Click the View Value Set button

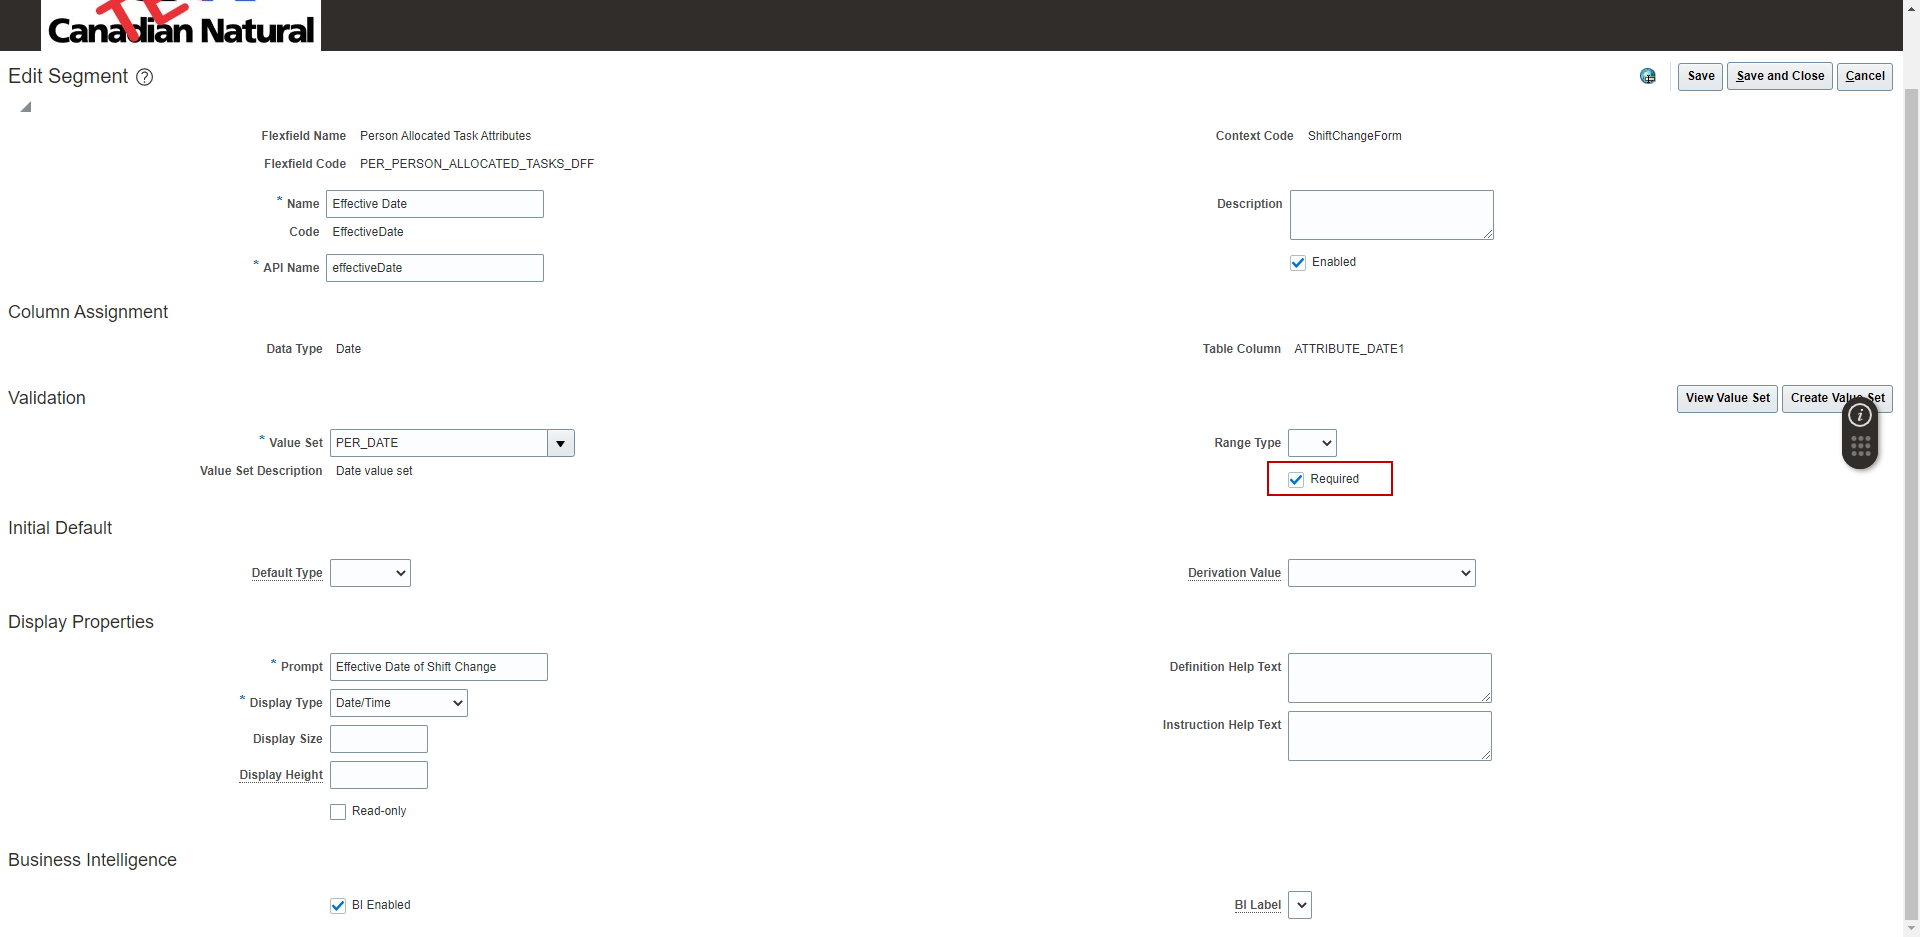(1726, 398)
